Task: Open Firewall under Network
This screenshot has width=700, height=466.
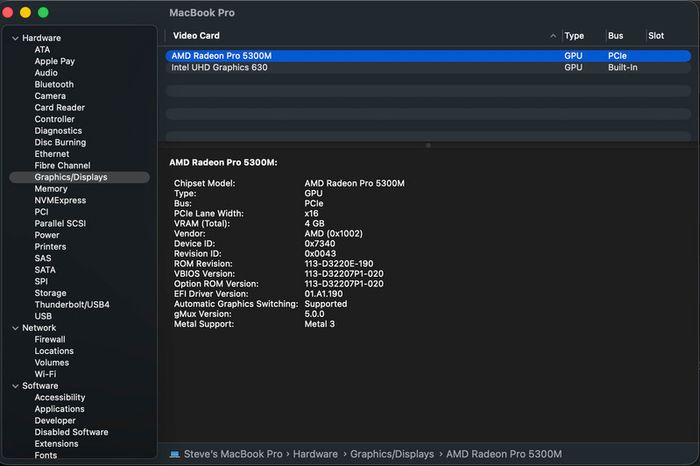Action: [x=50, y=340]
